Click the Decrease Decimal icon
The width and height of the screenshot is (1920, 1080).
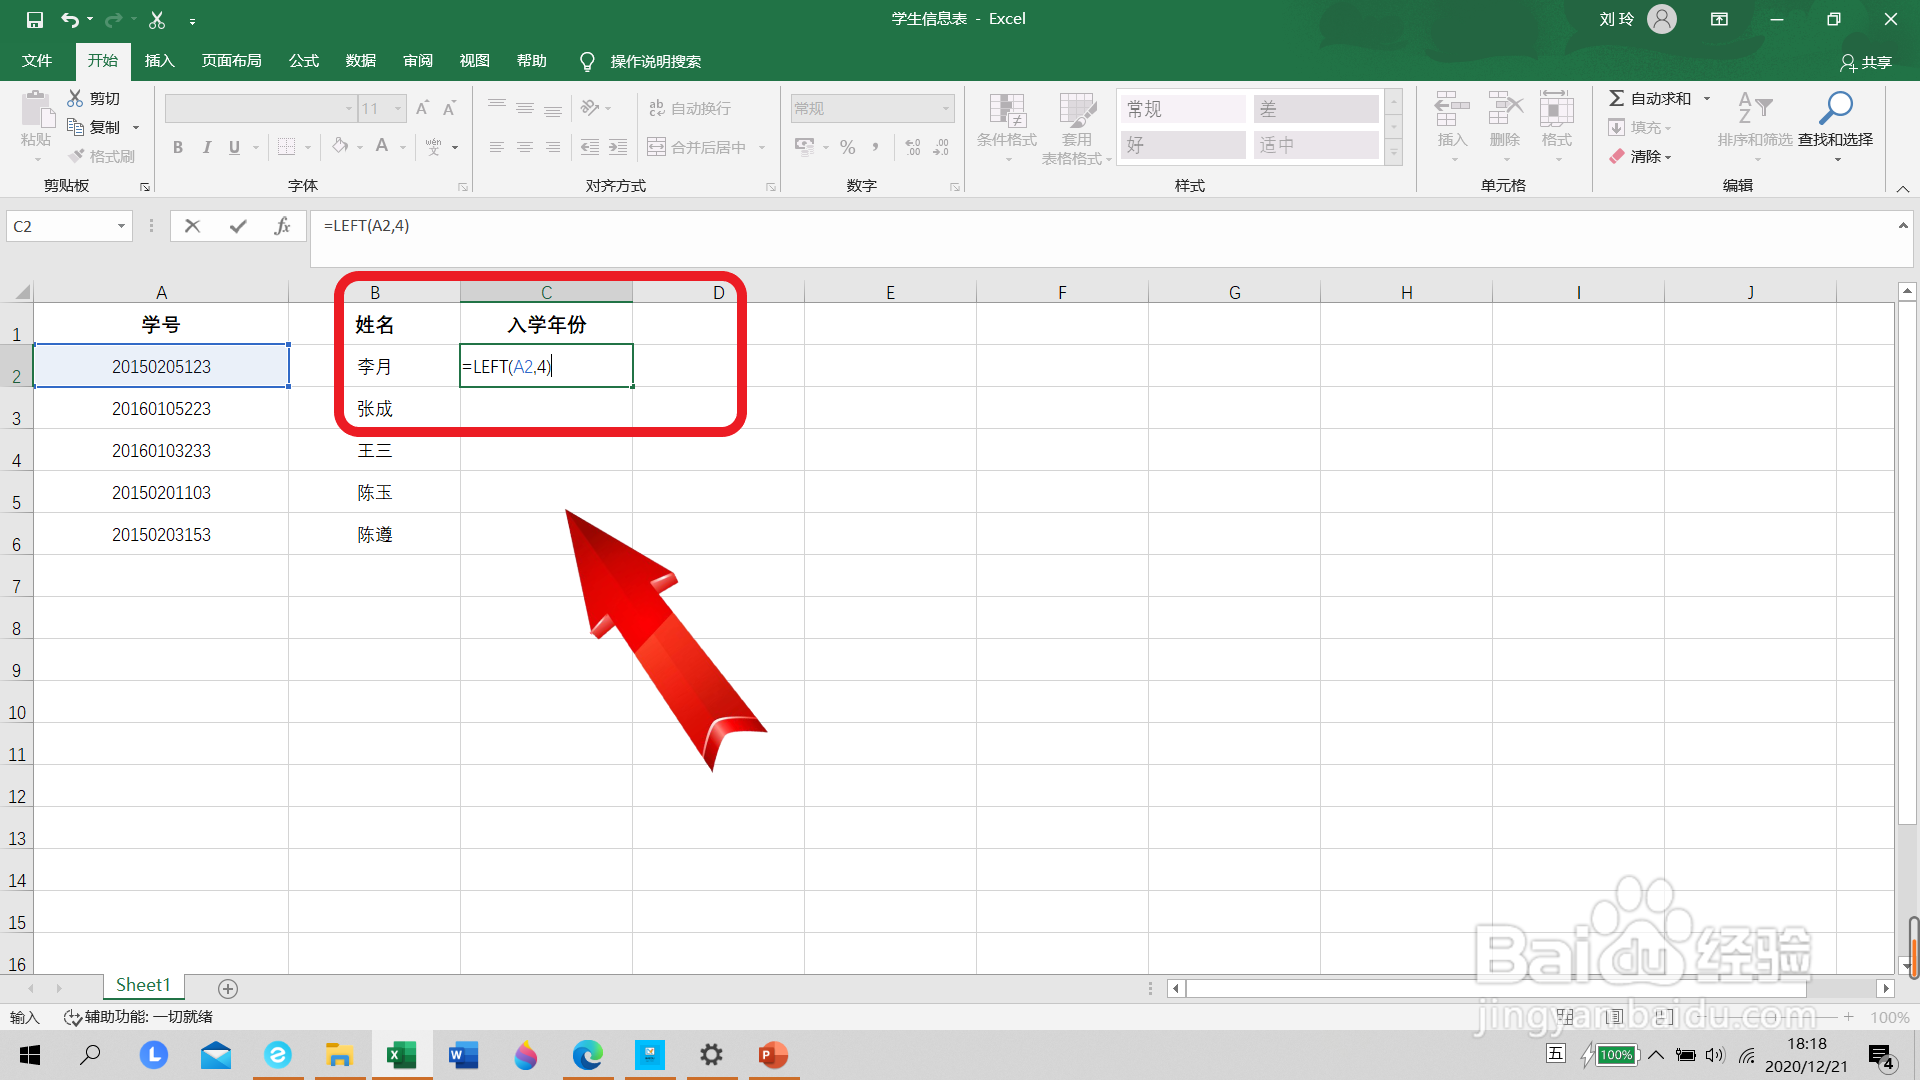941,147
